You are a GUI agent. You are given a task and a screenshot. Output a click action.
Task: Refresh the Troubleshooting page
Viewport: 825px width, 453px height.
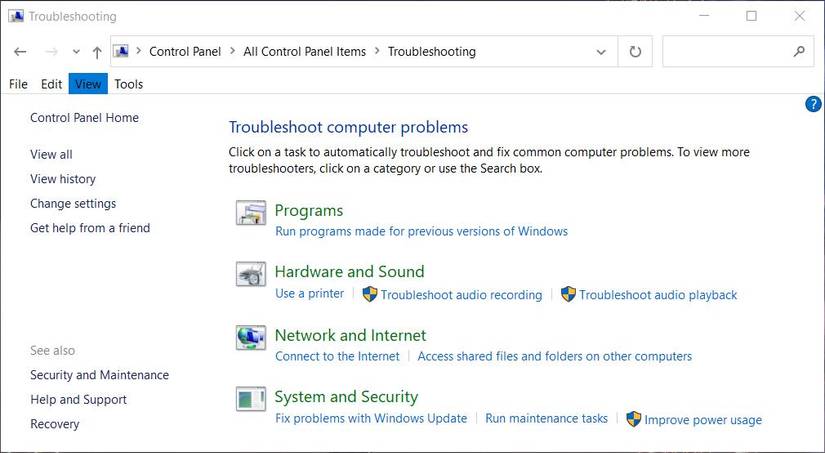click(635, 52)
